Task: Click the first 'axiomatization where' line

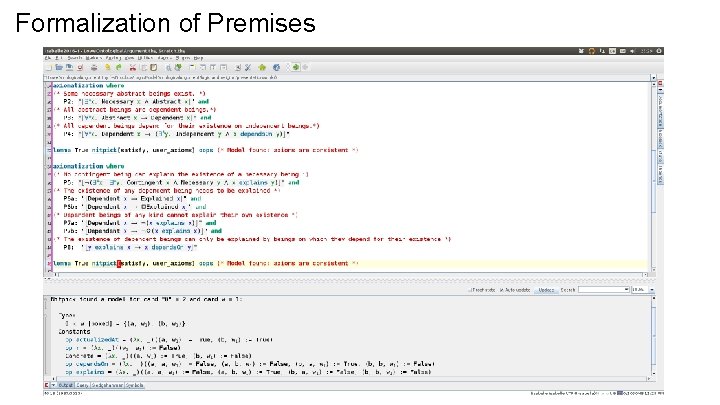Action: pos(89,85)
